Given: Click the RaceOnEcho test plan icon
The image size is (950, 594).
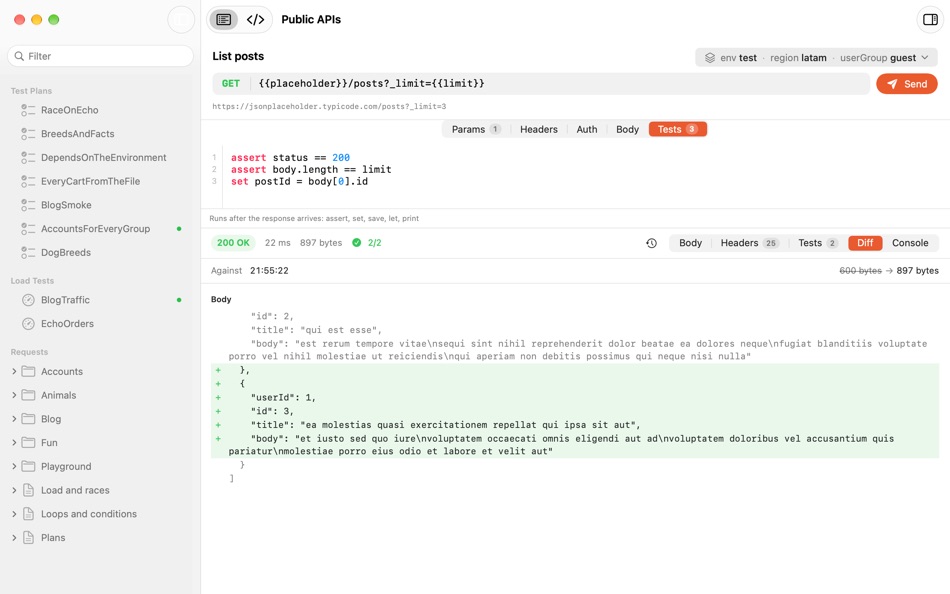Looking at the screenshot, I should click(28, 110).
